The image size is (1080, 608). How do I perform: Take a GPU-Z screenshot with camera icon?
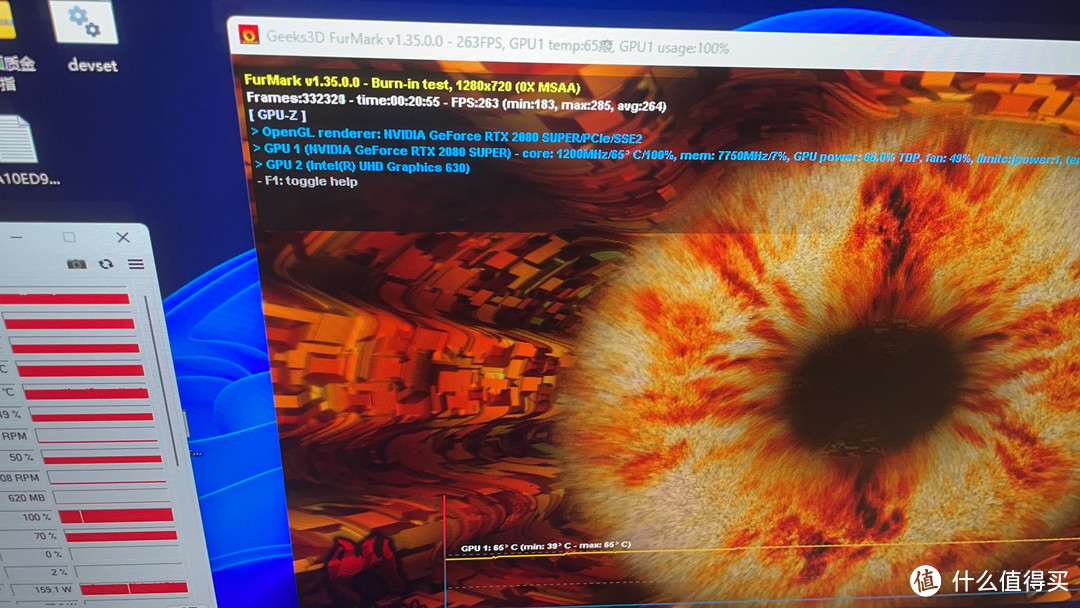pyautogui.click(x=76, y=264)
